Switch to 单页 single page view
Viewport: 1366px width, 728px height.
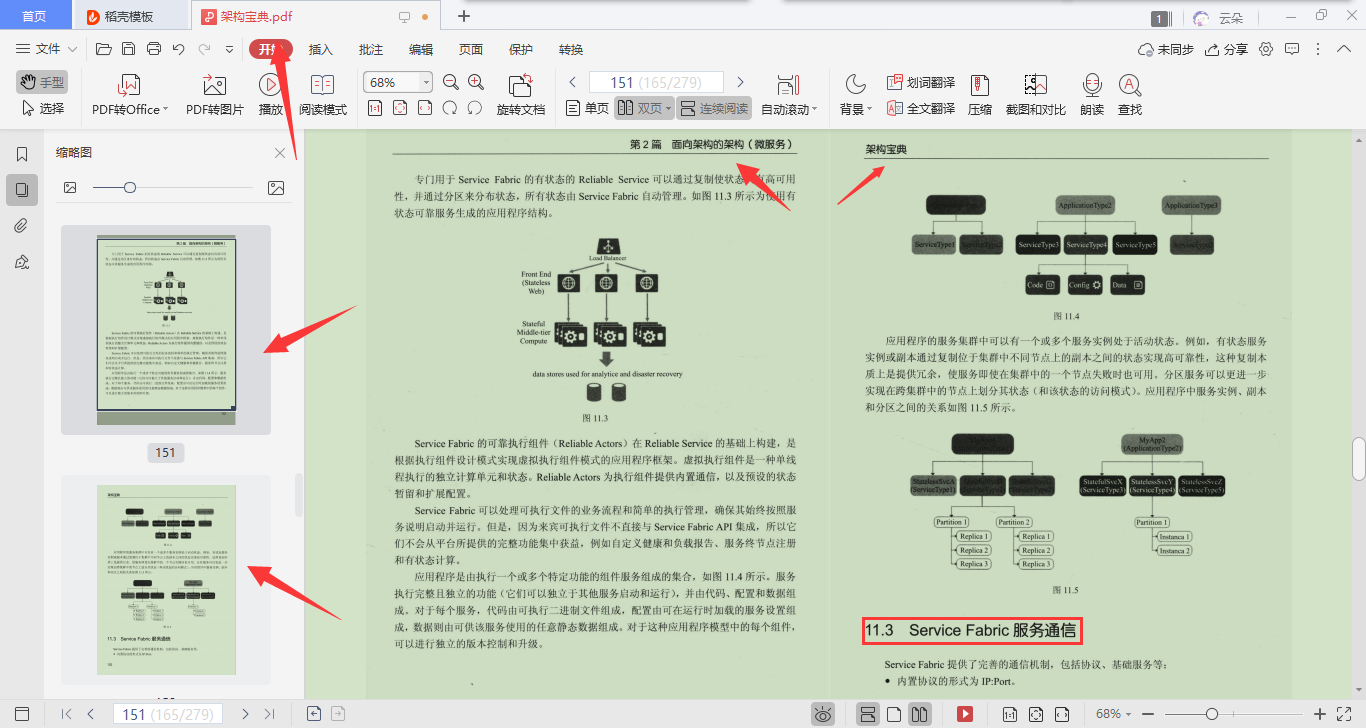[587, 108]
